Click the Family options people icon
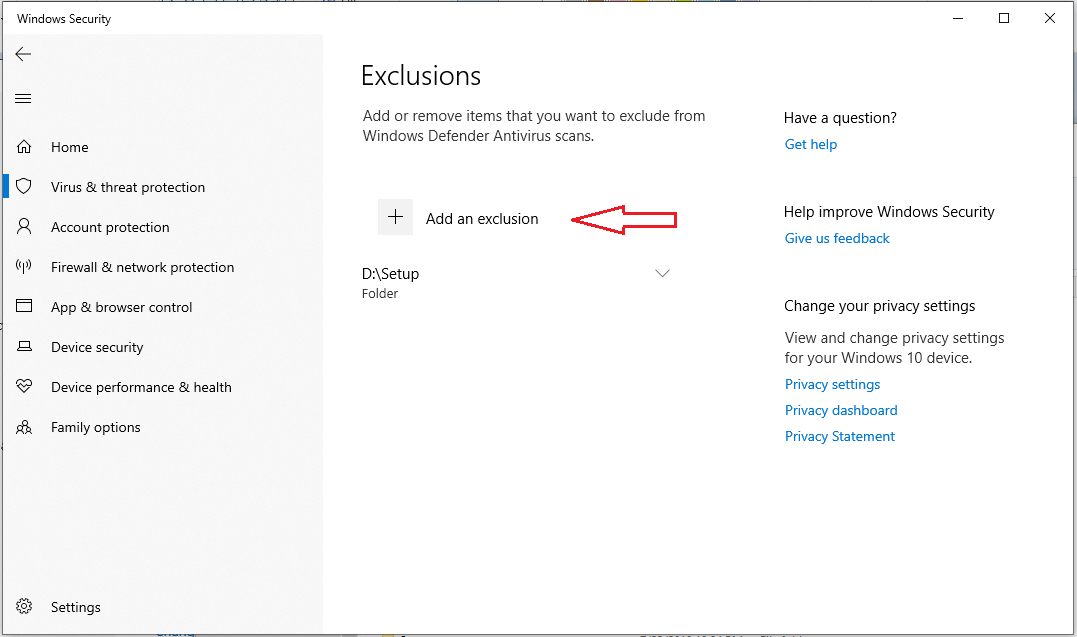Viewport: 1077px width, 637px height. (24, 427)
